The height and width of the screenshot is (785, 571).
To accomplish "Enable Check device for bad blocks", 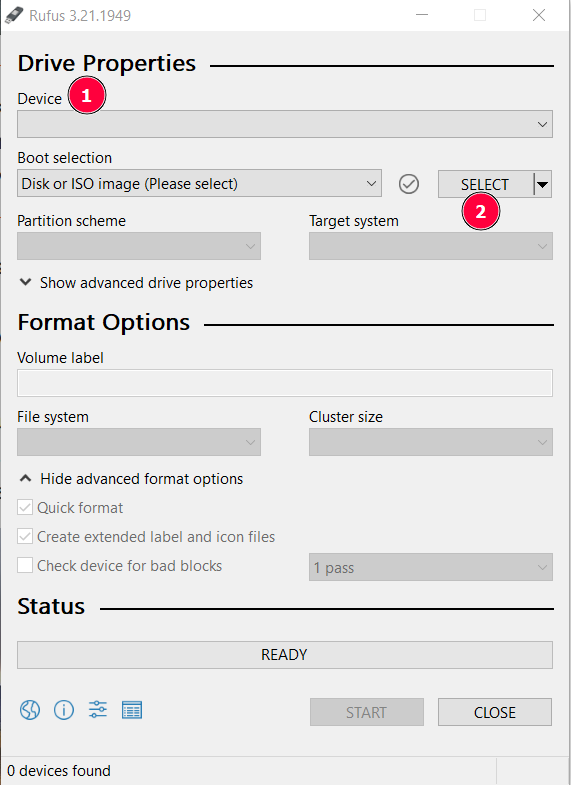I will click(x=25, y=566).
